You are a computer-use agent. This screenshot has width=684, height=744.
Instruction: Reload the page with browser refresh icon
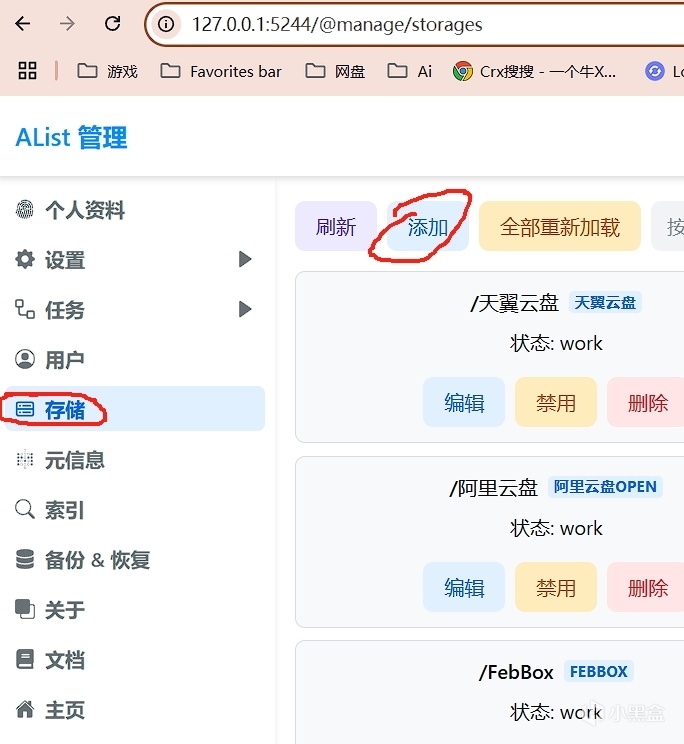pyautogui.click(x=113, y=24)
